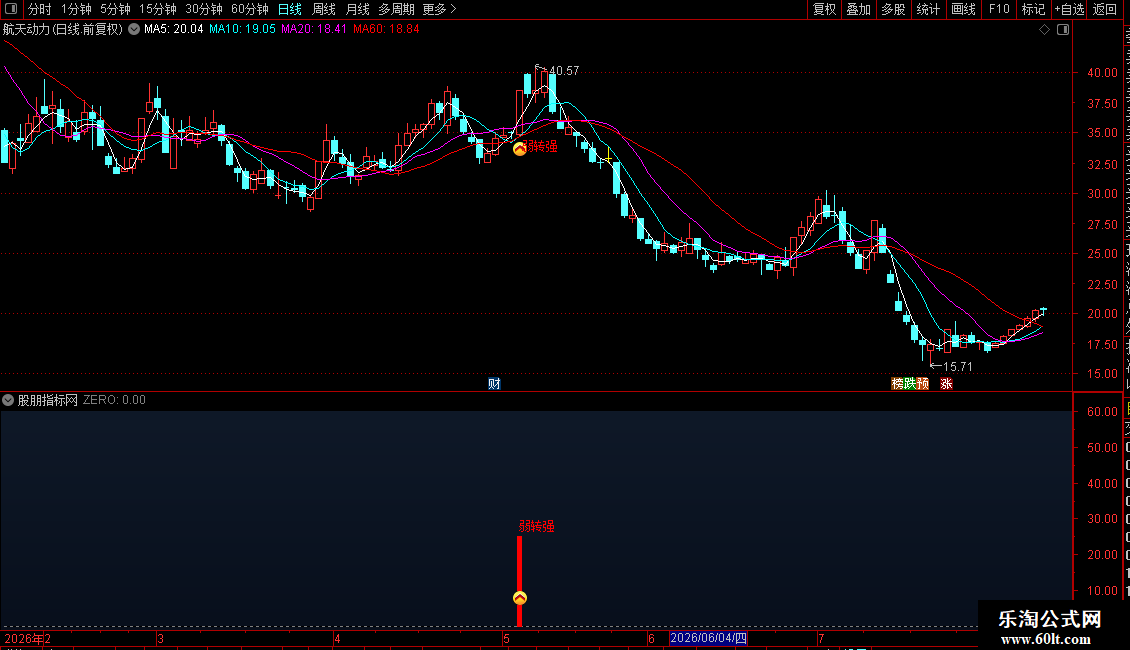Toggle the chart layout window icon
The height and width of the screenshot is (650, 1130).
click(1063, 30)
